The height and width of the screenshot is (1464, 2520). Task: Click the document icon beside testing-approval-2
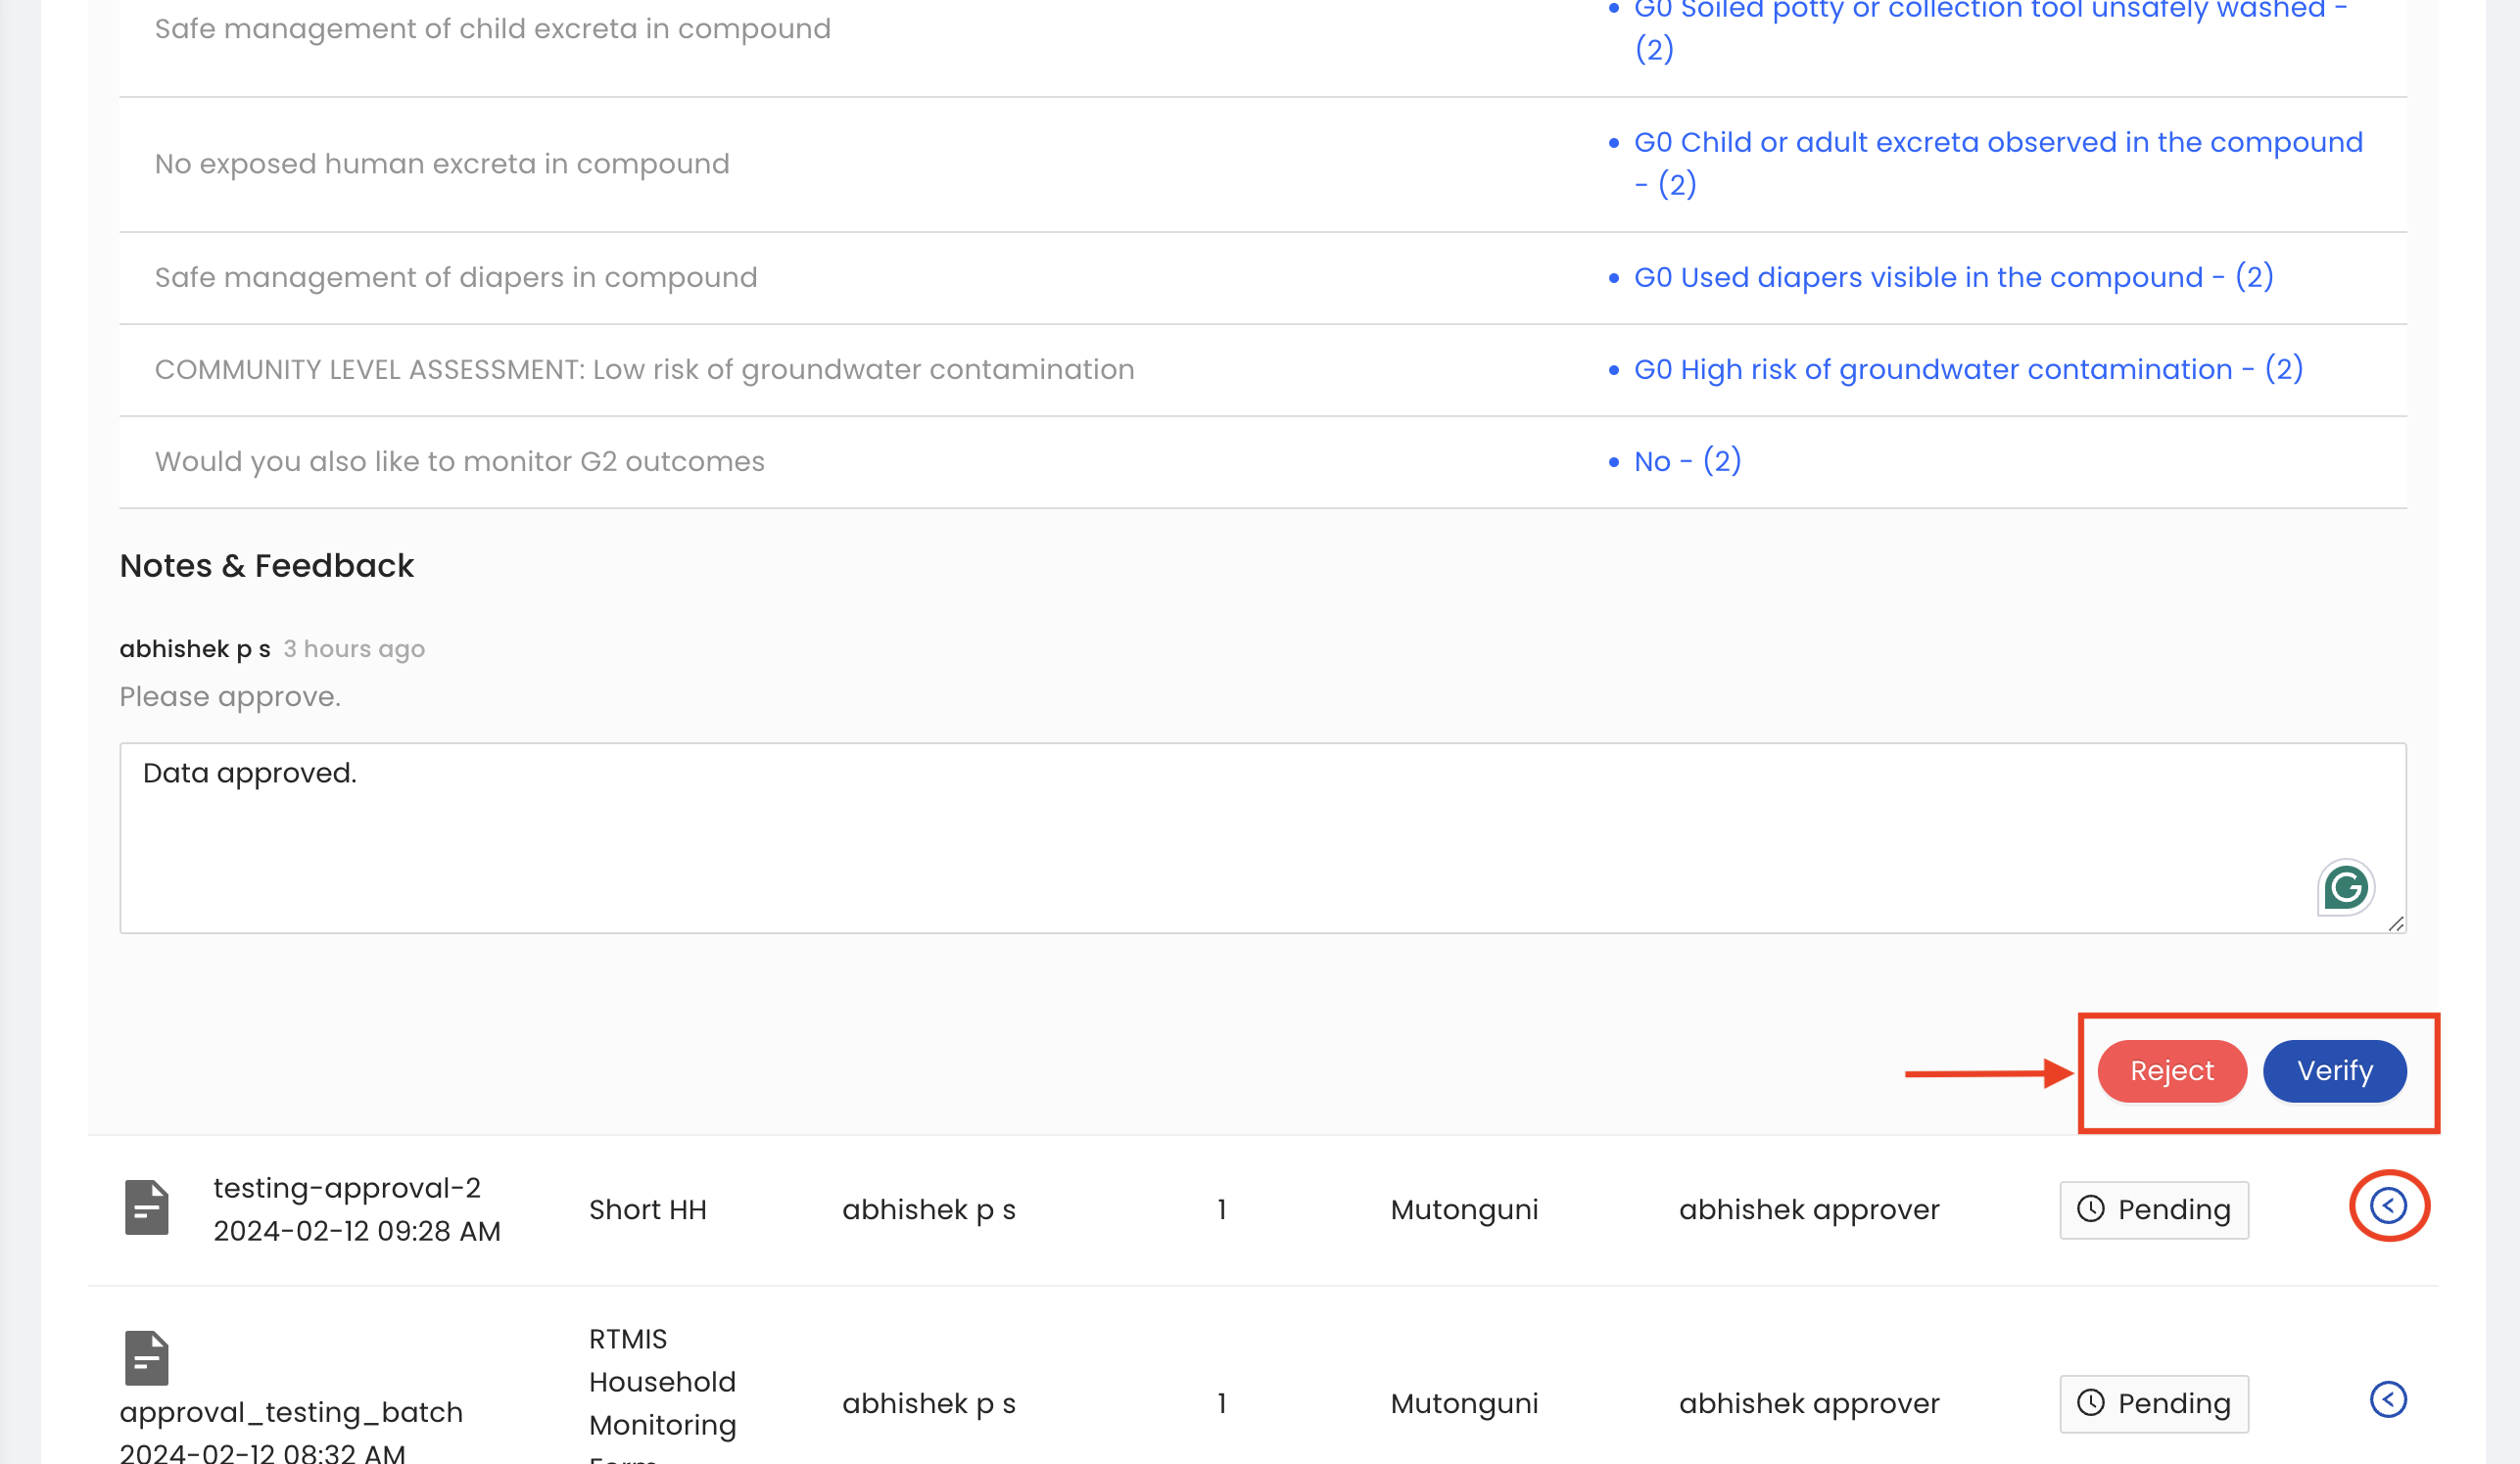point(146,1208)
